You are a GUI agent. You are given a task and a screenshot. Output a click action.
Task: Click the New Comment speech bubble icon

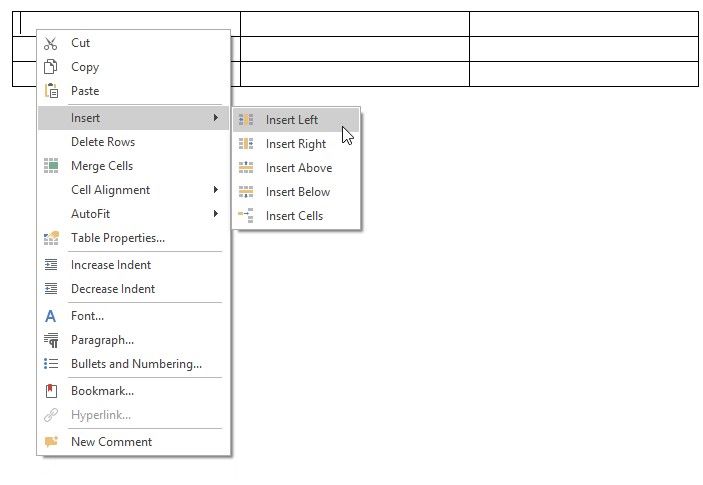tap(51, 442)
